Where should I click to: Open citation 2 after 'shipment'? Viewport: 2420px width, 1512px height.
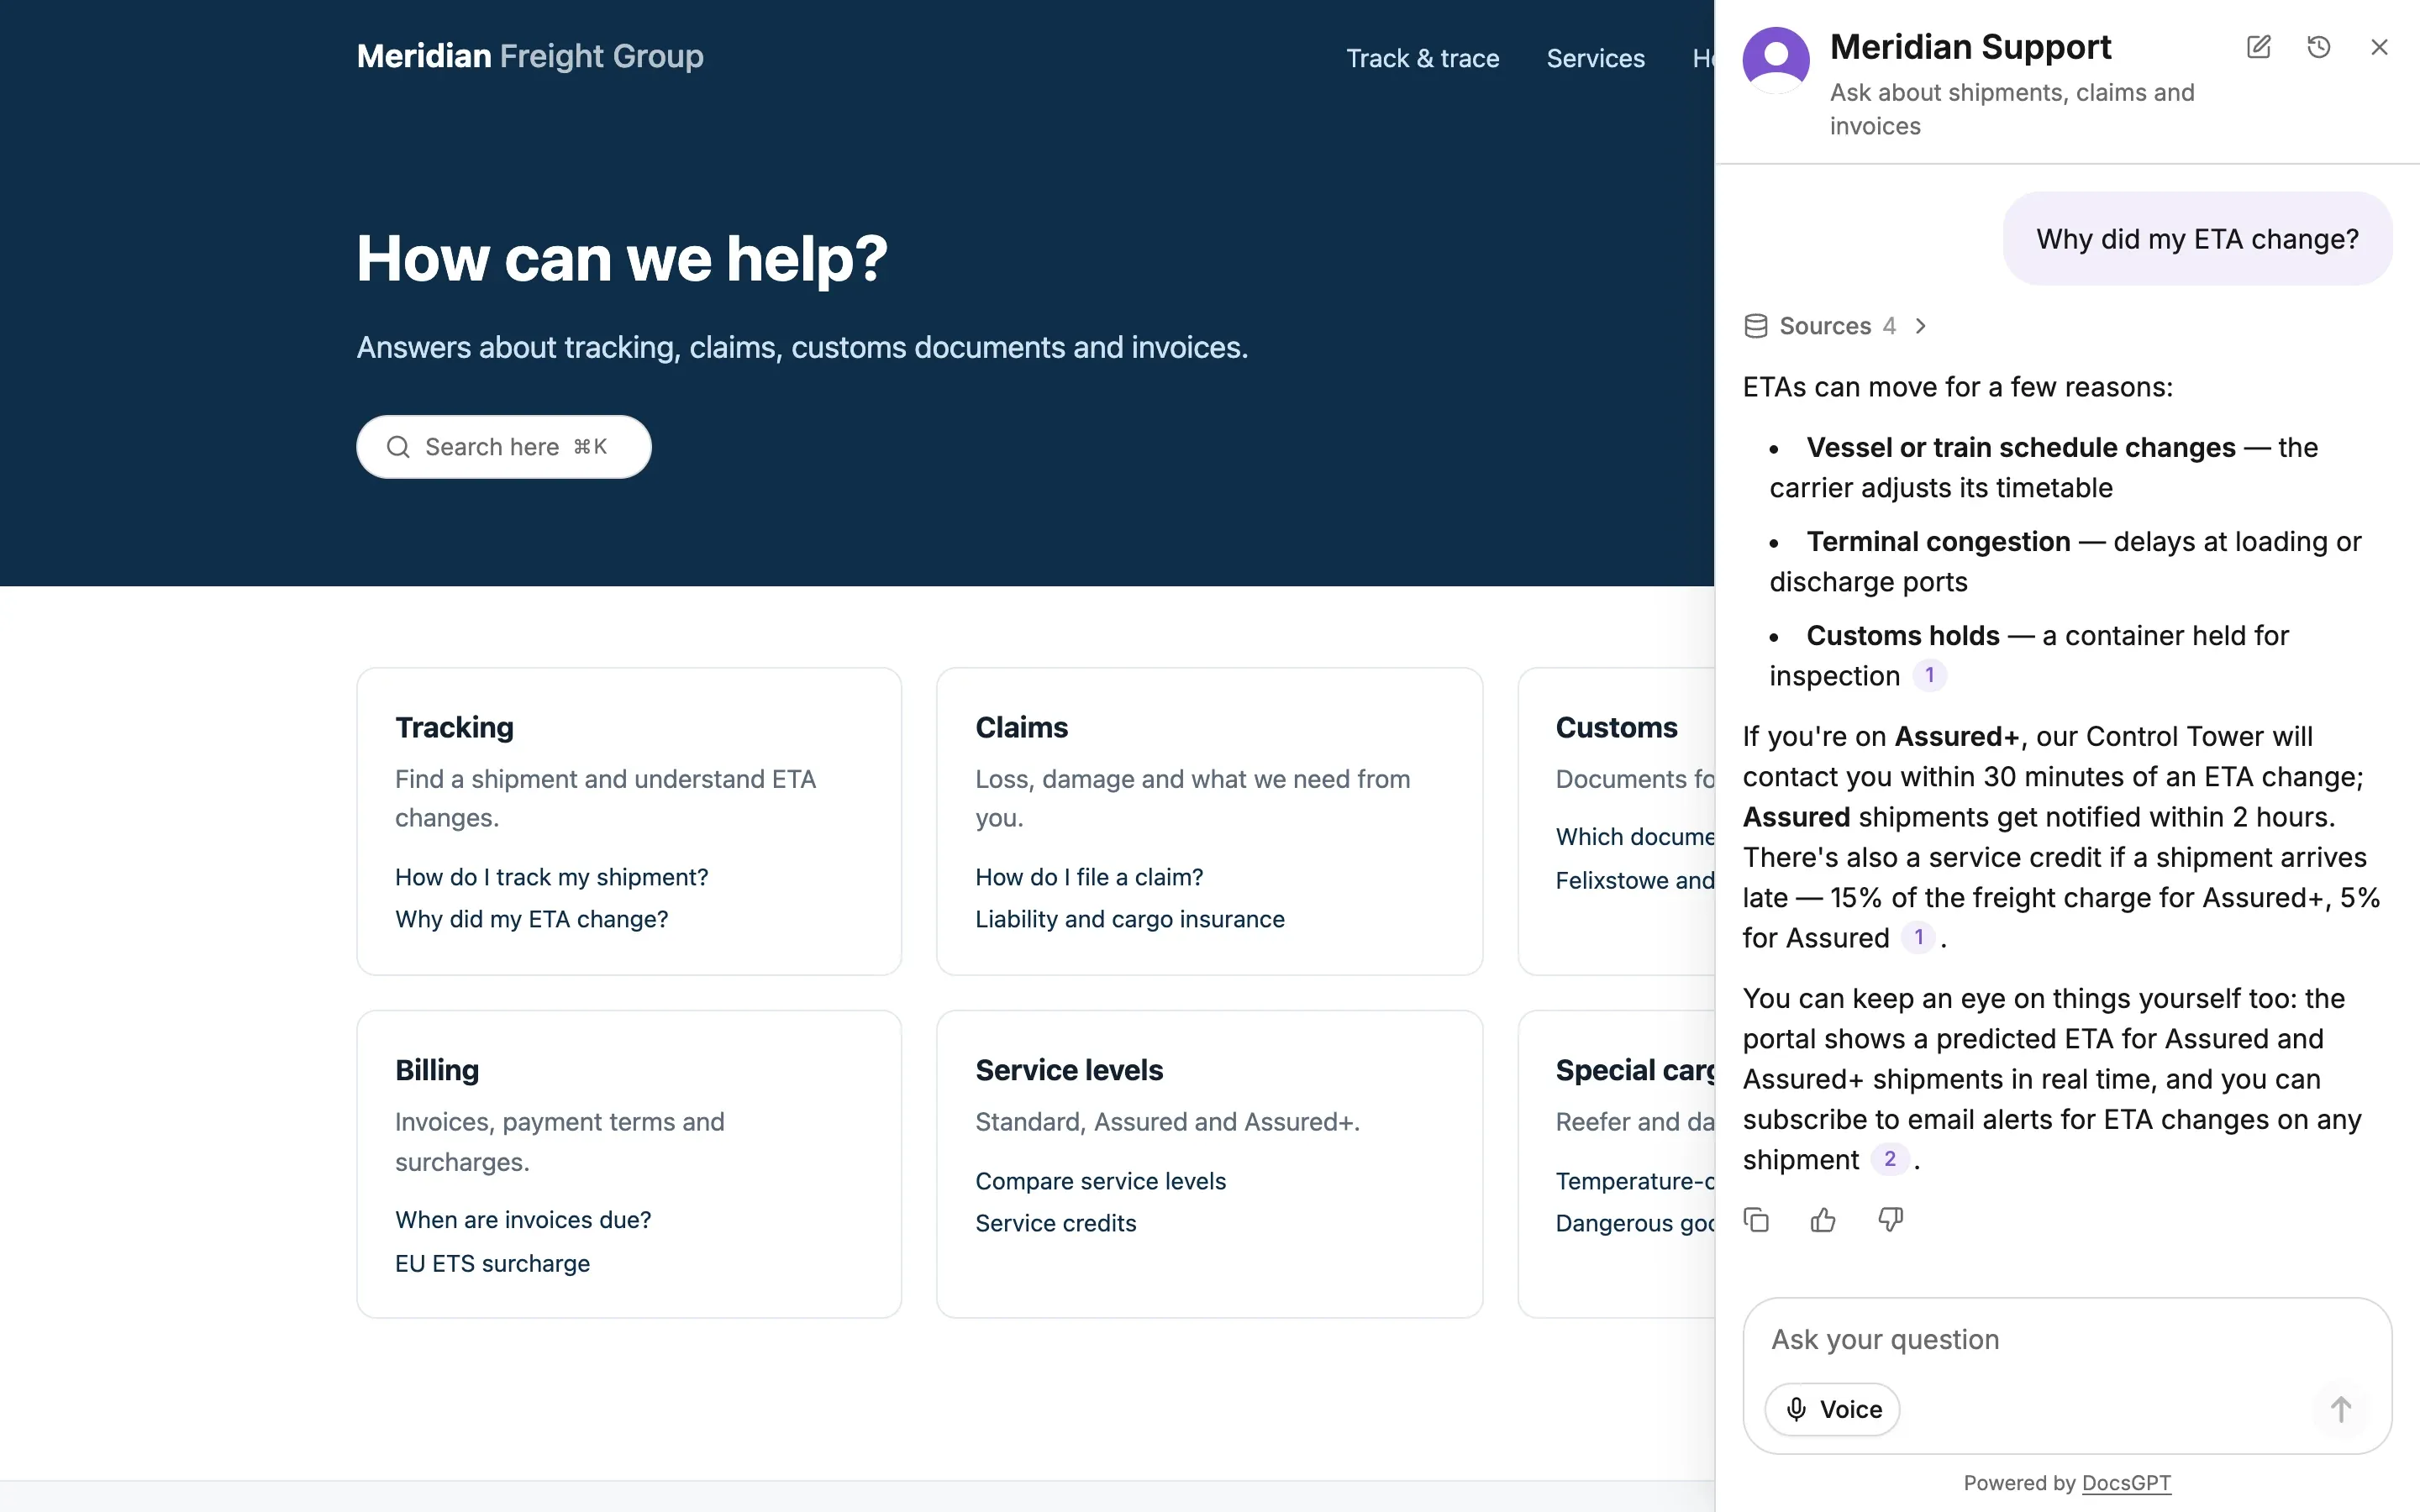(x=1889, y=1159)
